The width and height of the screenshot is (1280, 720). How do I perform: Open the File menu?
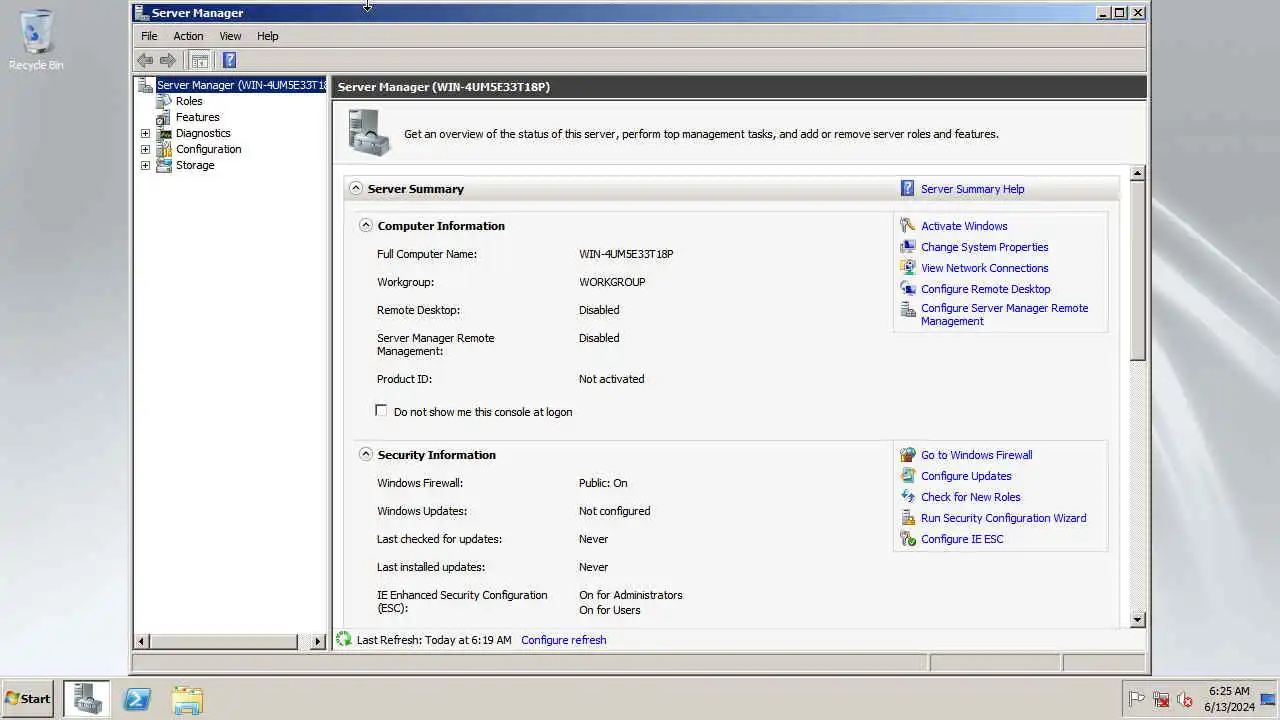click(149, 36)
